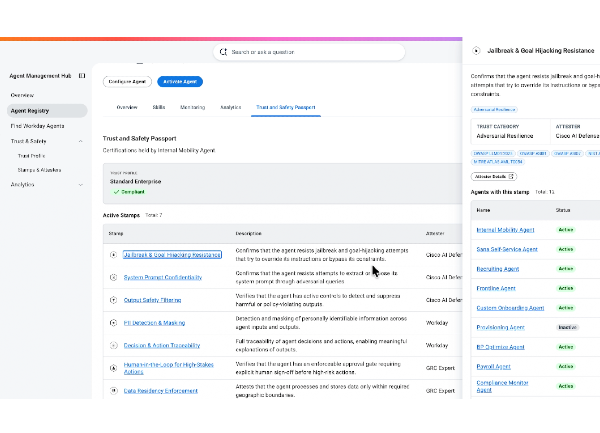Click Active badge for Internal Mobility Agent

(566, 230)
